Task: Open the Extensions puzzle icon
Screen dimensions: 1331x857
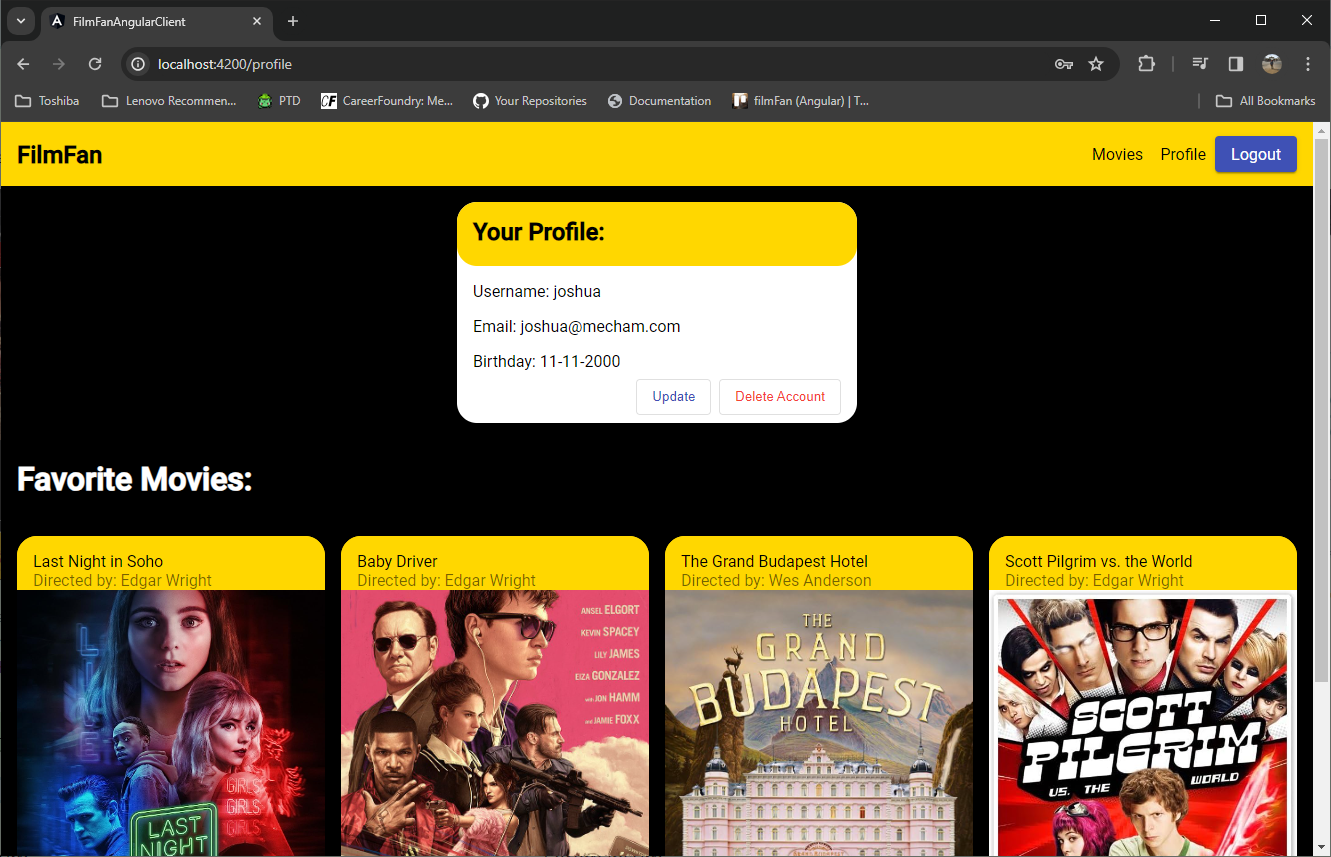Action: coord(1146,64)
